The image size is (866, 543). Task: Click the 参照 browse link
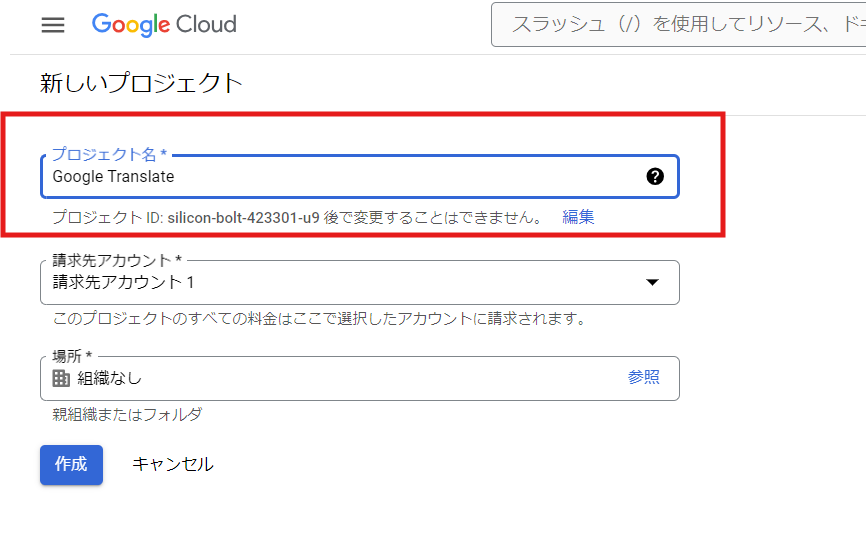tap(643, 377)
